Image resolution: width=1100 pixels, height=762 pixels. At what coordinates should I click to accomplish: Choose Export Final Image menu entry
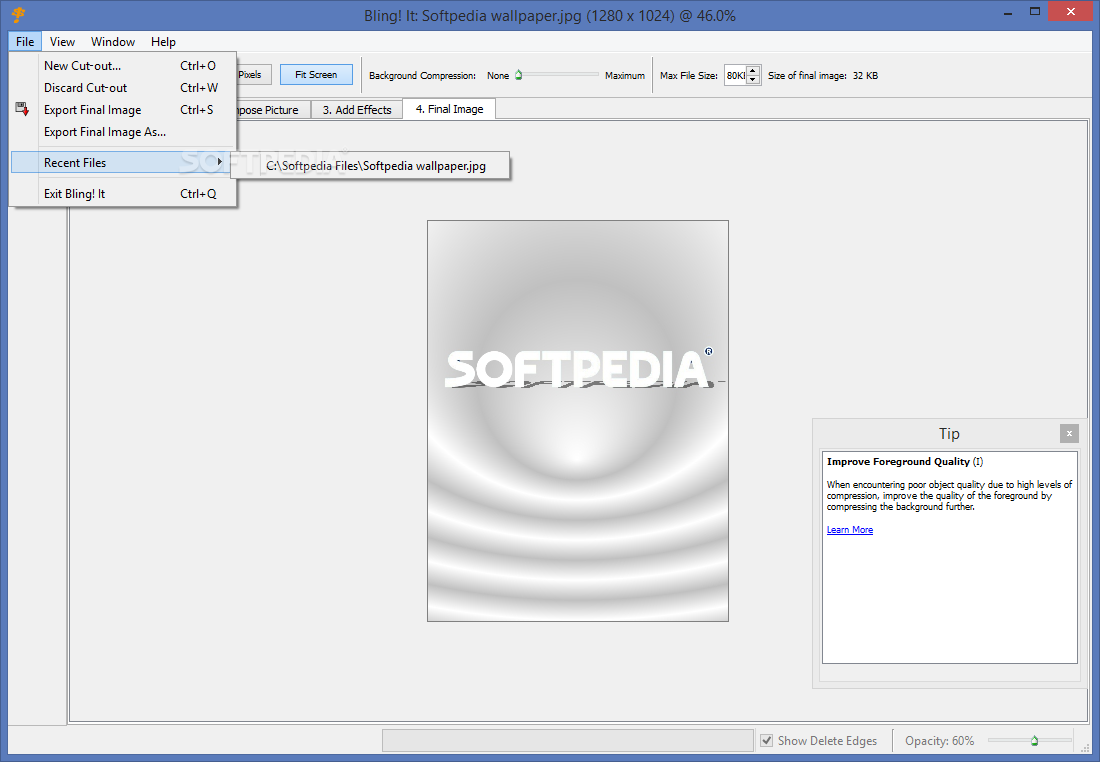point(123,109)
